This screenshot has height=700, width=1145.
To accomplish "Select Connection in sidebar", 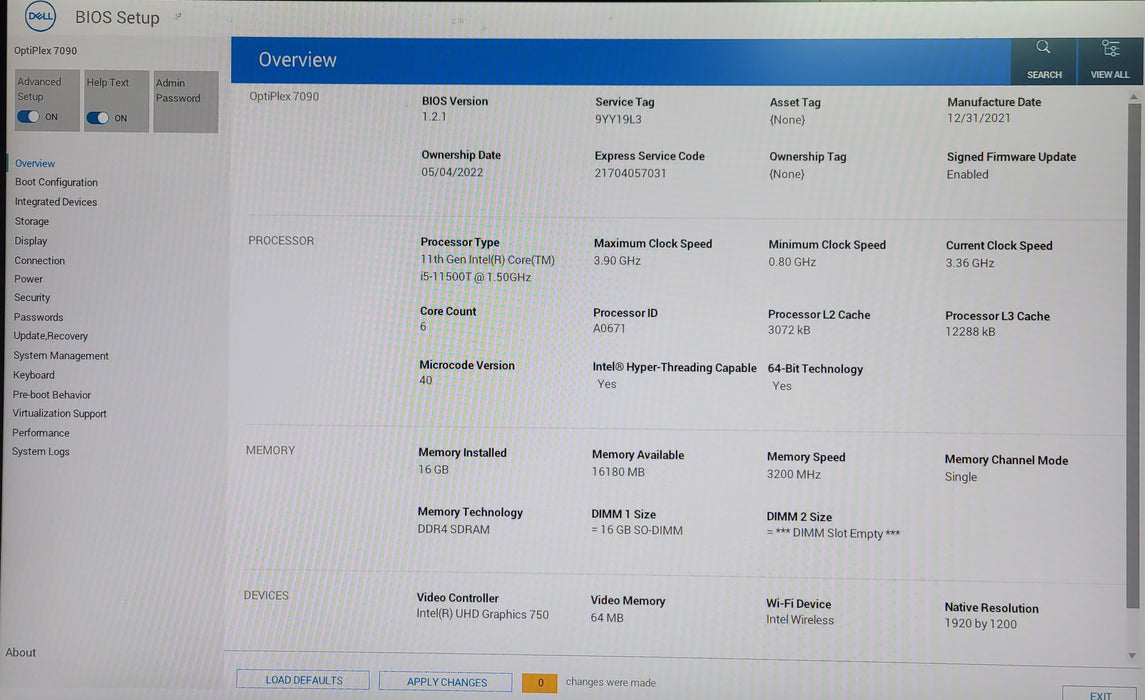I will tap(39, 261).
